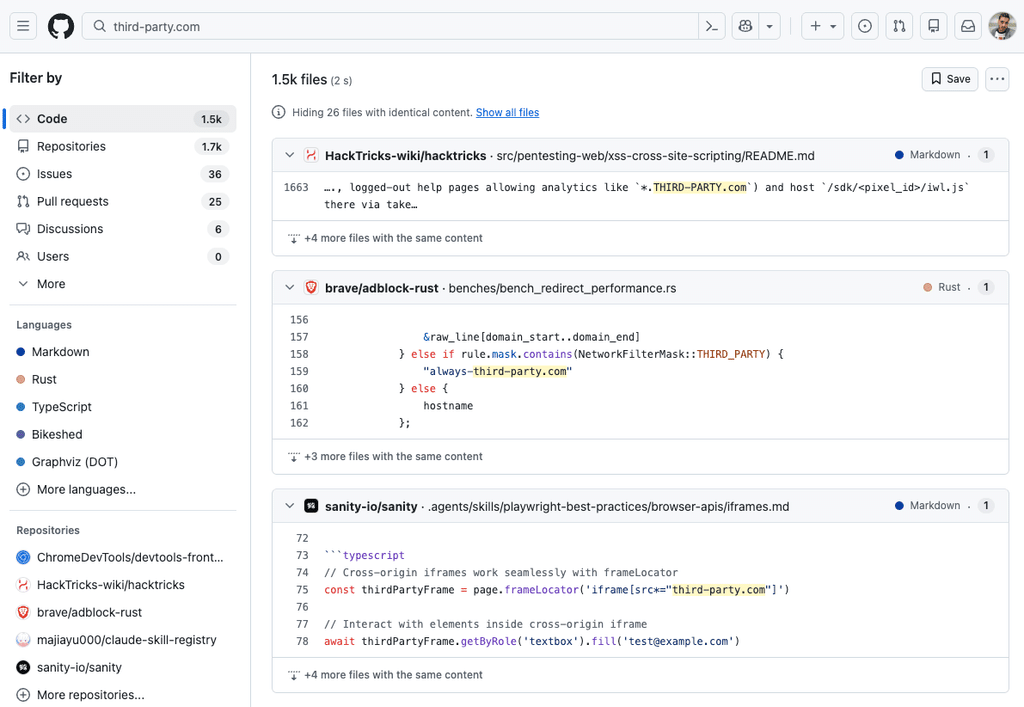Filter by sanity-io/sanity repository in sidebar
The height and width of the screenshot is (707, 1024).
[x=123, y=667]
